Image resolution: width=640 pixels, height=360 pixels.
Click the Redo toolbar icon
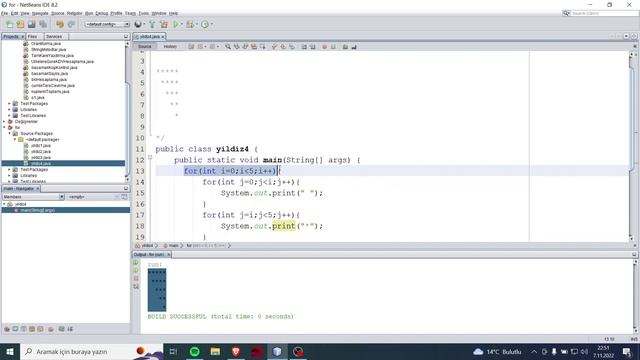[x=71, y=24]
